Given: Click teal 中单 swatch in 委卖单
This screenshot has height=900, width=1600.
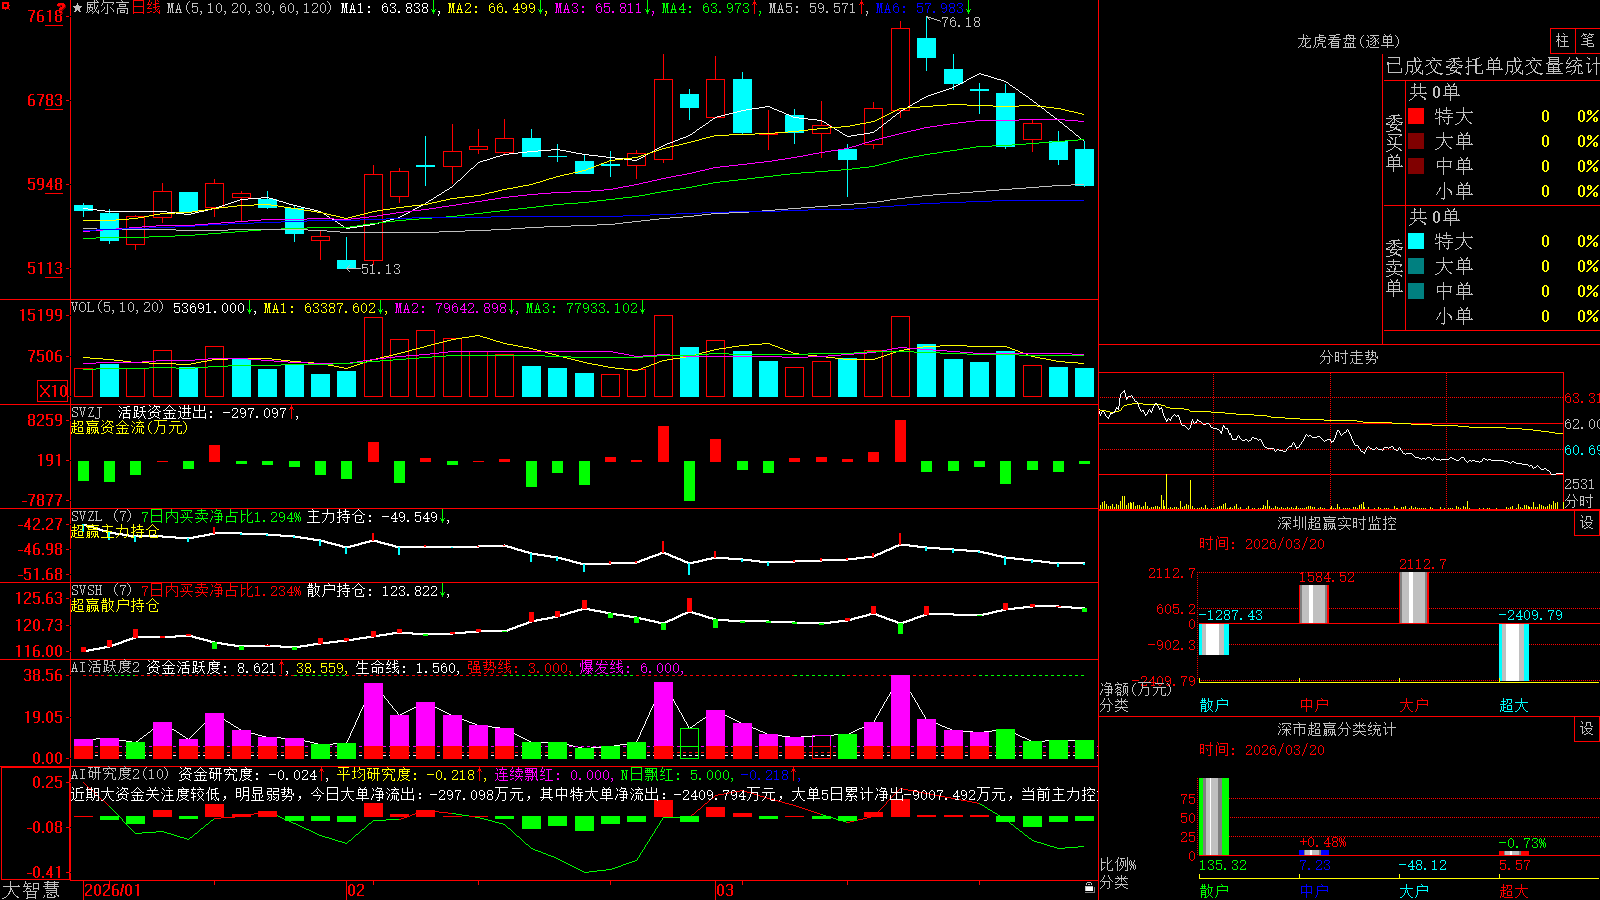Looking at the screenshot, I should [1416, 291].
